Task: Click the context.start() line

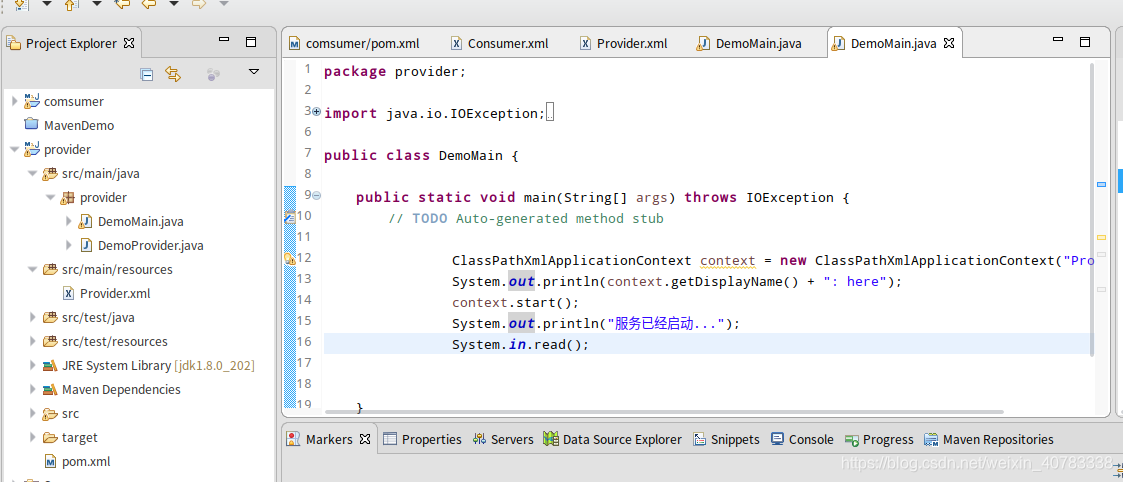Action: pos(515,303)
